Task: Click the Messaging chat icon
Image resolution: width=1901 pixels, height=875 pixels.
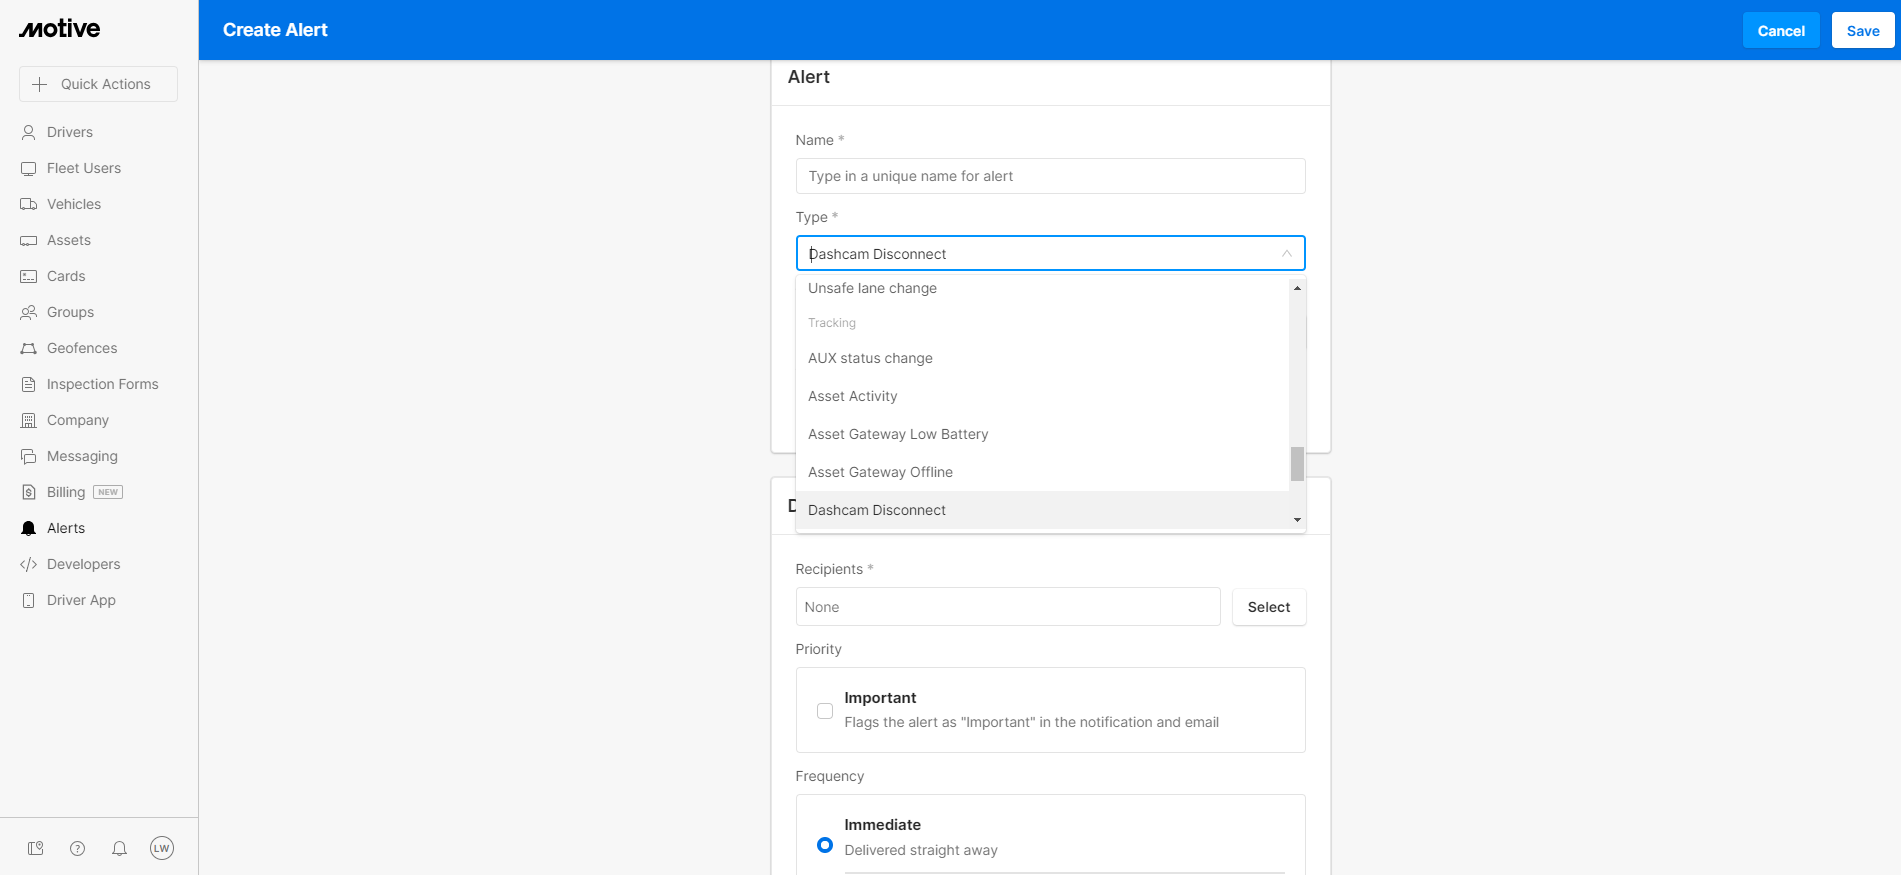Action: 29,456
